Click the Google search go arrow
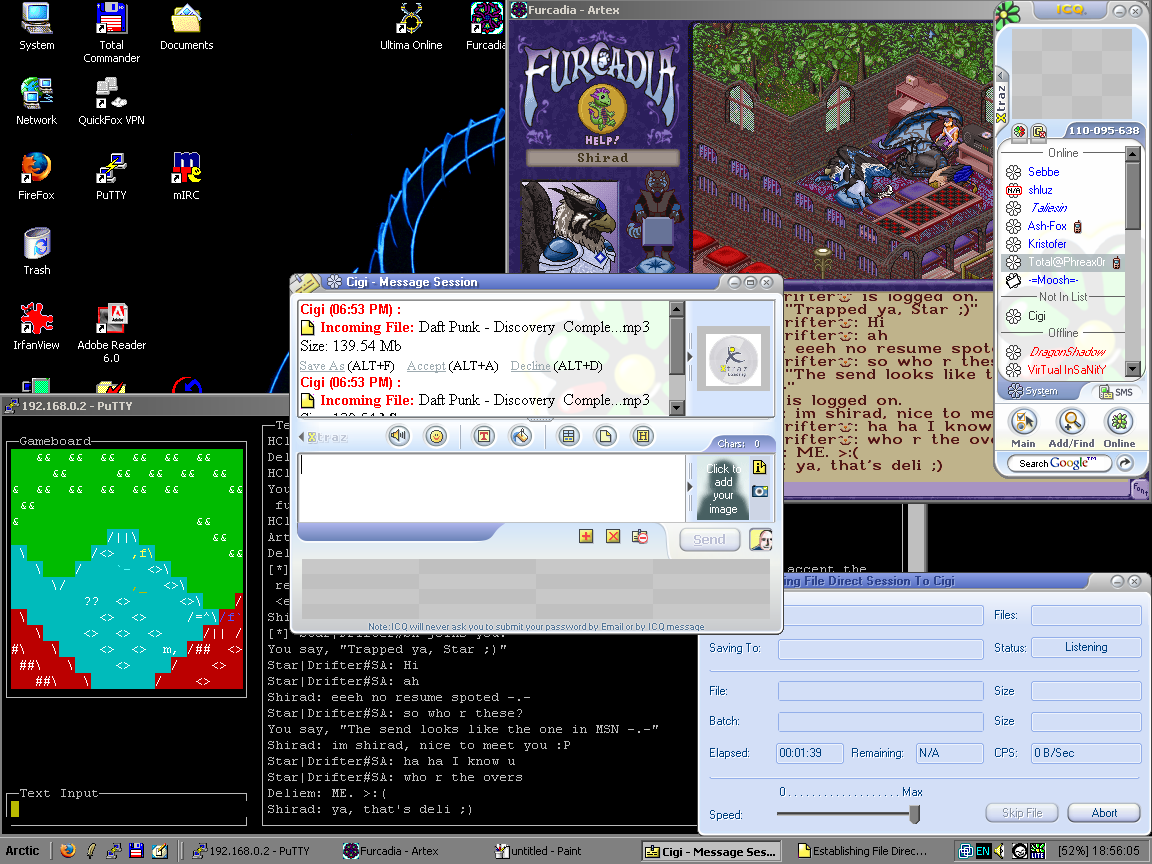The image size is (1152, 864). click(x=1125, y=463)
